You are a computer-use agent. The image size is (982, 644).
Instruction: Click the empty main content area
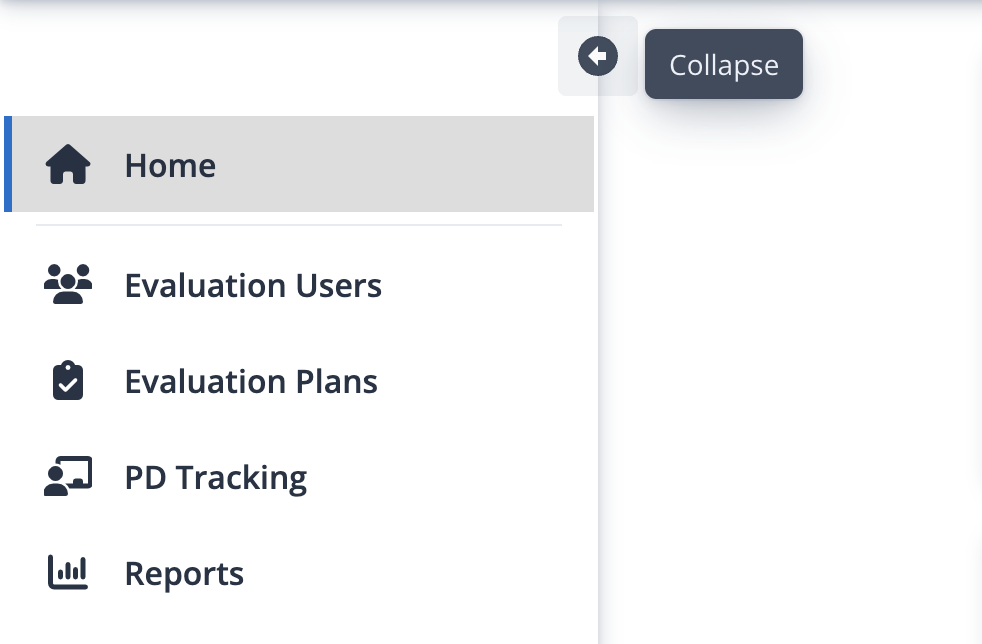tap(790, 376)
